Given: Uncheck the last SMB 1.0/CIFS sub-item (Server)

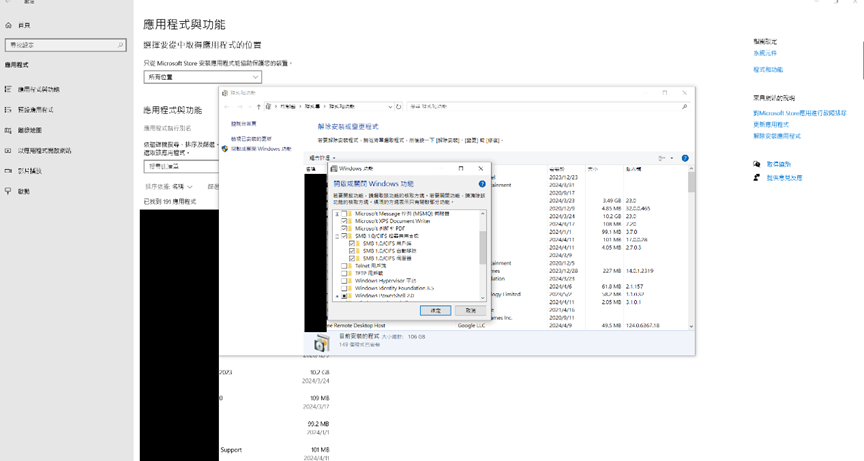Looking at the screenshot, I should (352, 258).
